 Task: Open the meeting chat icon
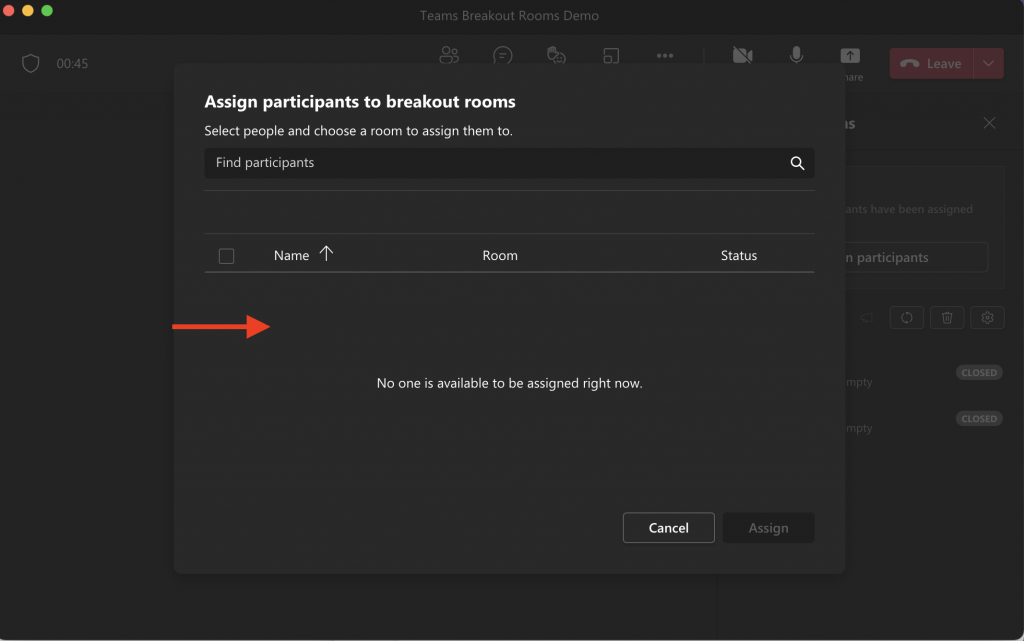(x=503, y=56)
